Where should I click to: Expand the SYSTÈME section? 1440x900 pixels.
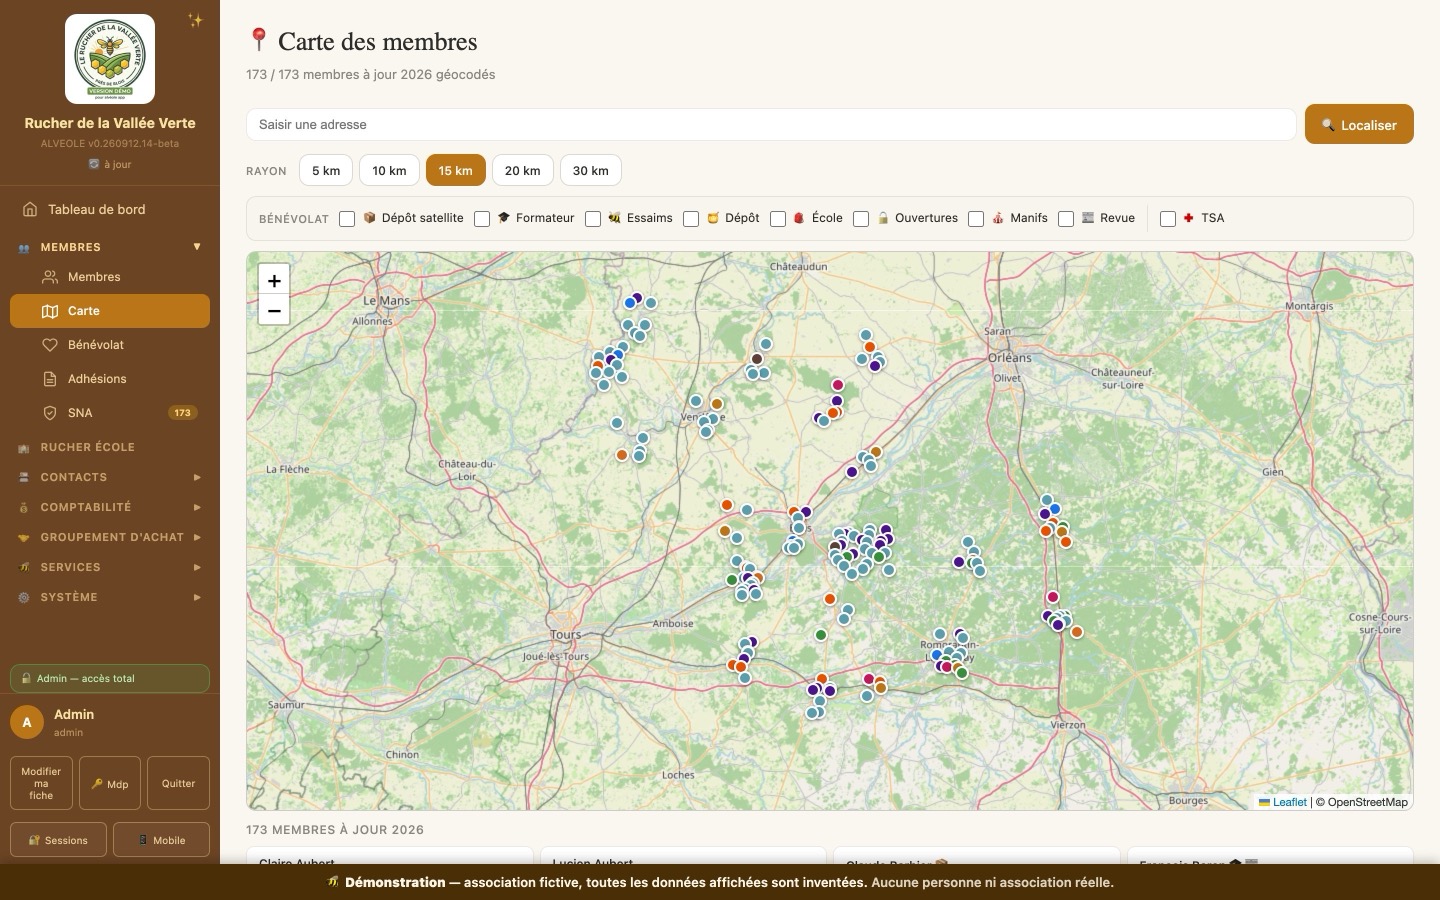(110, 597)
